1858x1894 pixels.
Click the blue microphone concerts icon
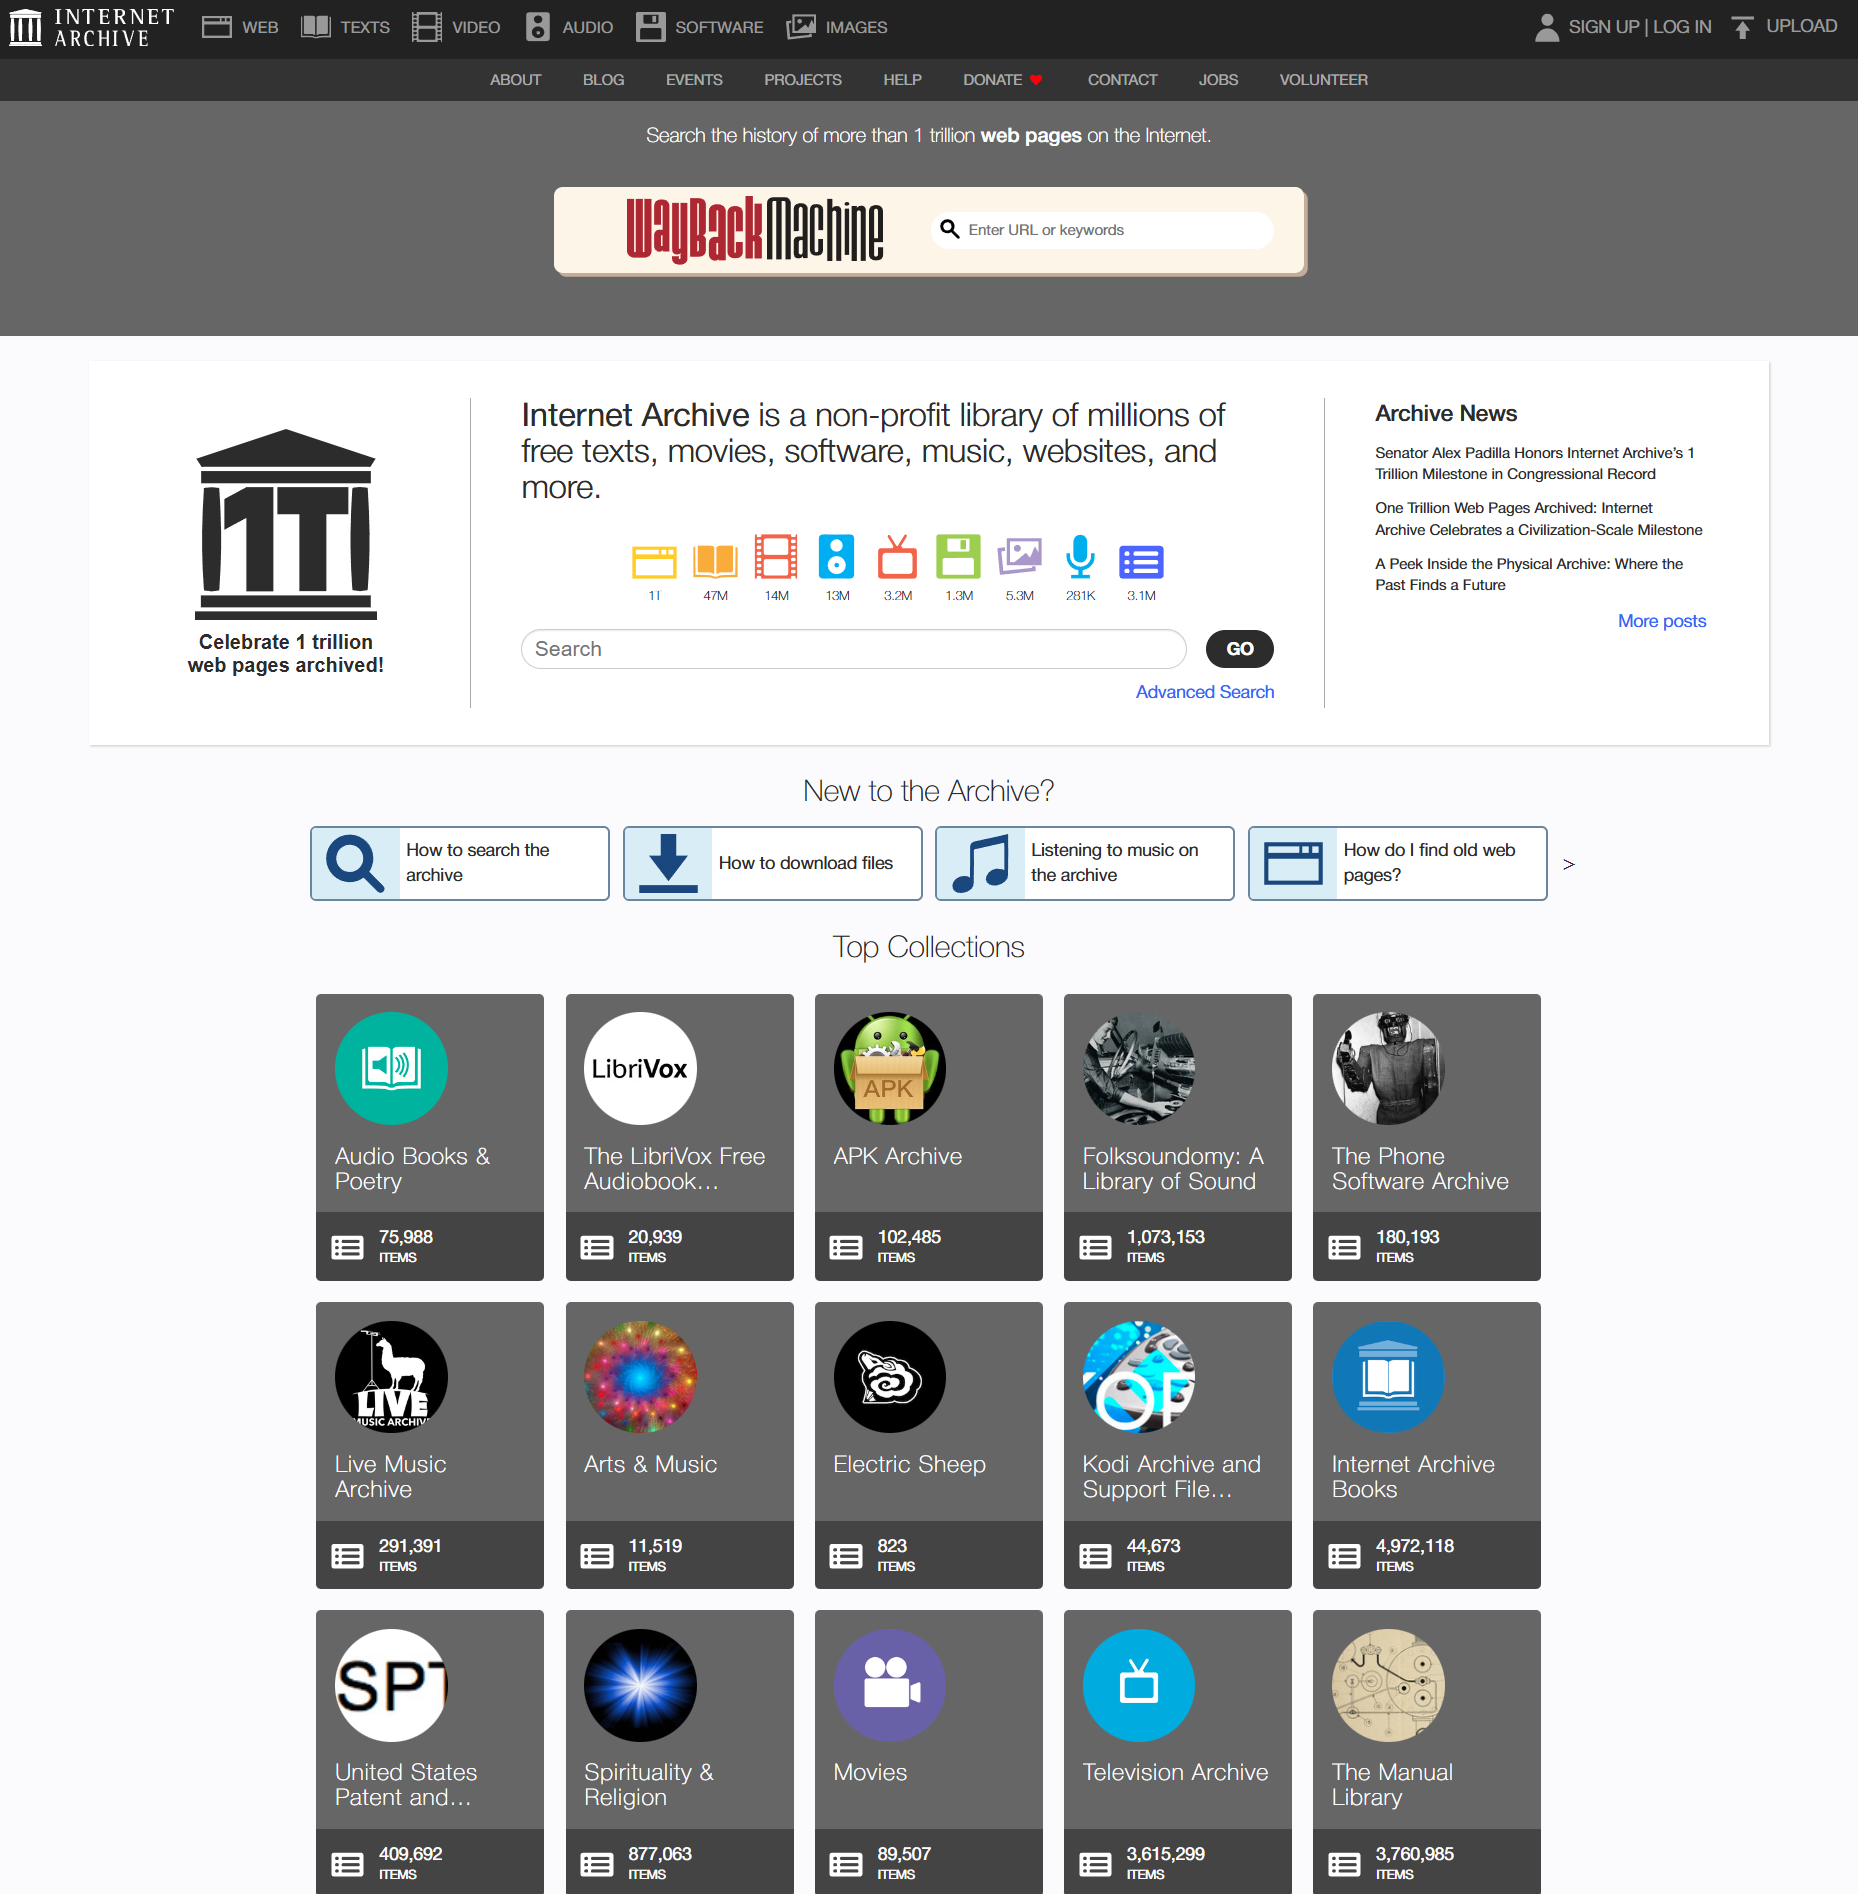point(1080,557)
